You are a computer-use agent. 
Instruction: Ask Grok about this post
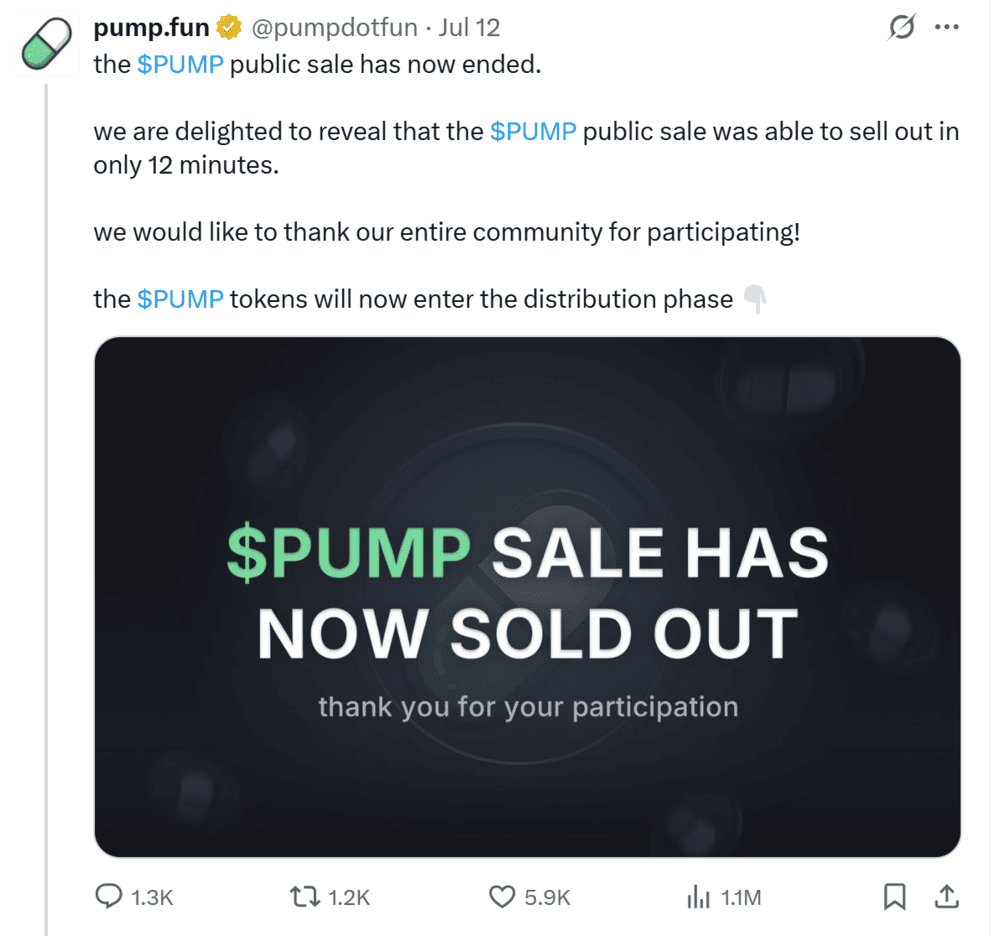pos(901,28)
